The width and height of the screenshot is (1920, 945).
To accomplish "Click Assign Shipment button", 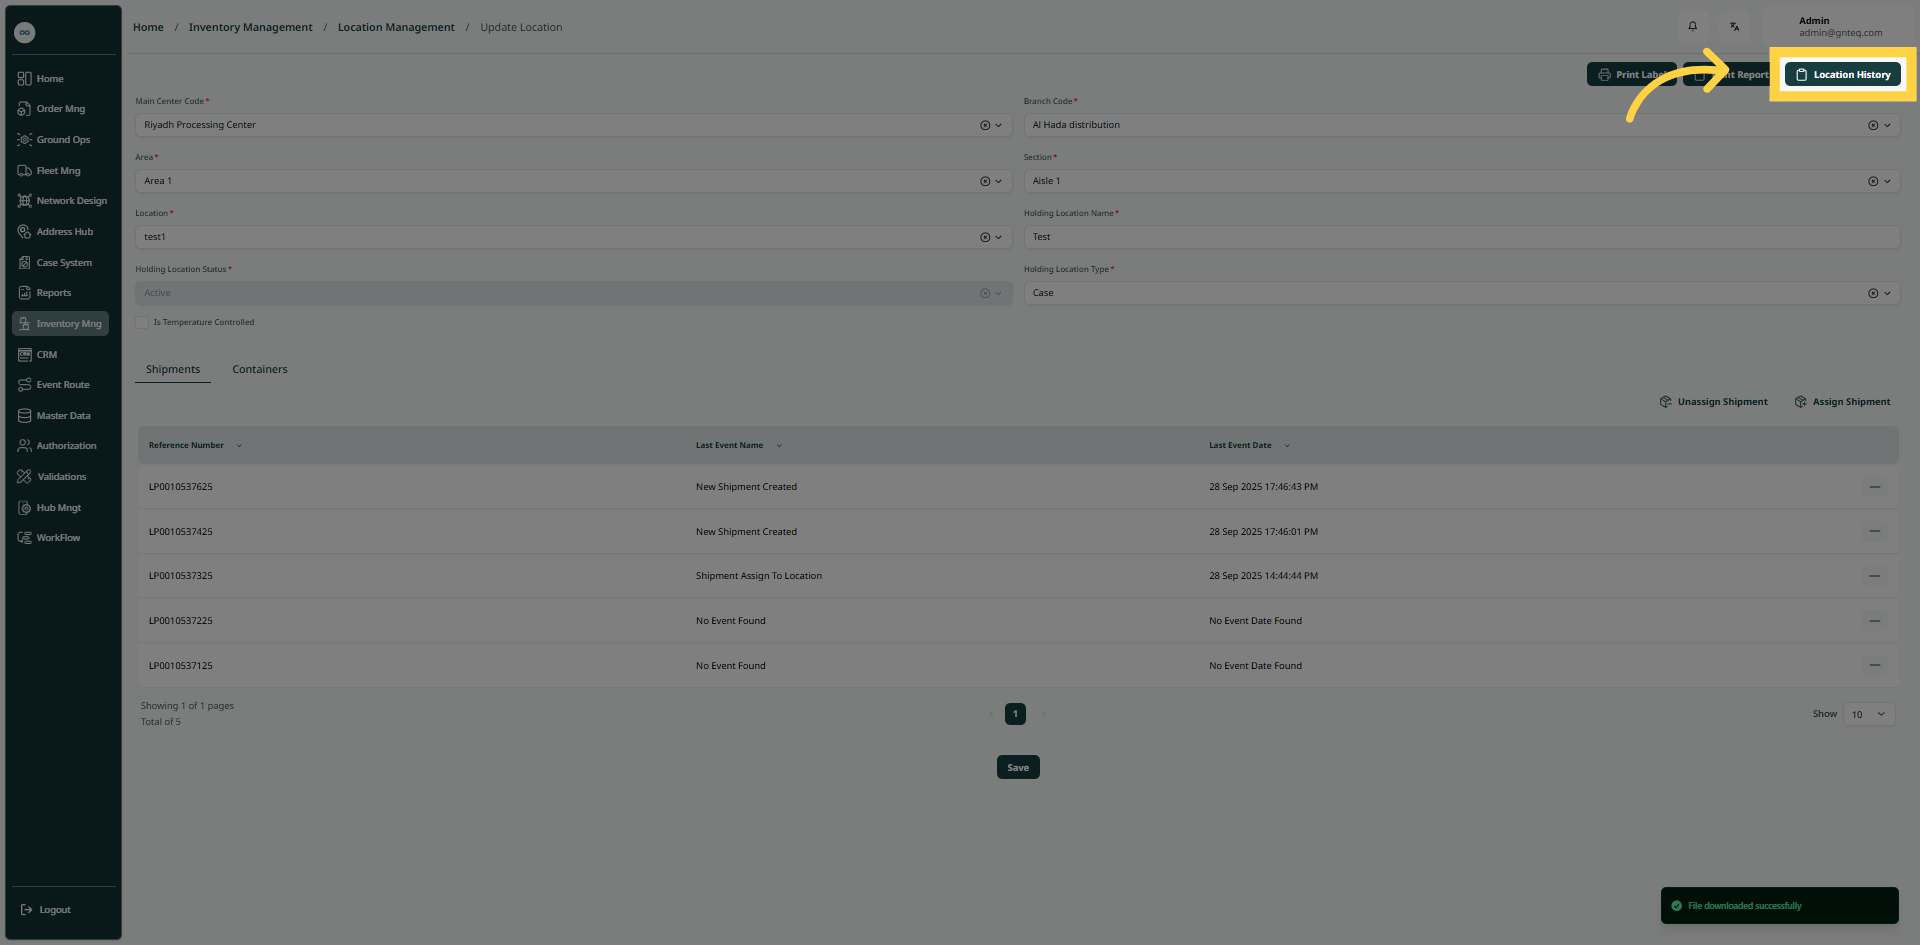I will [x=1842, y=402].
